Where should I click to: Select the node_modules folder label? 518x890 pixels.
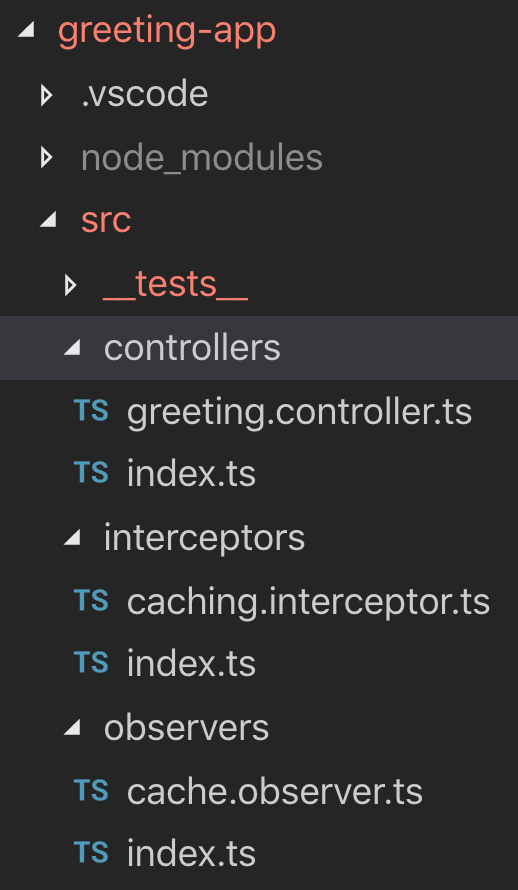pyautogui.click(x=202, y=158)
